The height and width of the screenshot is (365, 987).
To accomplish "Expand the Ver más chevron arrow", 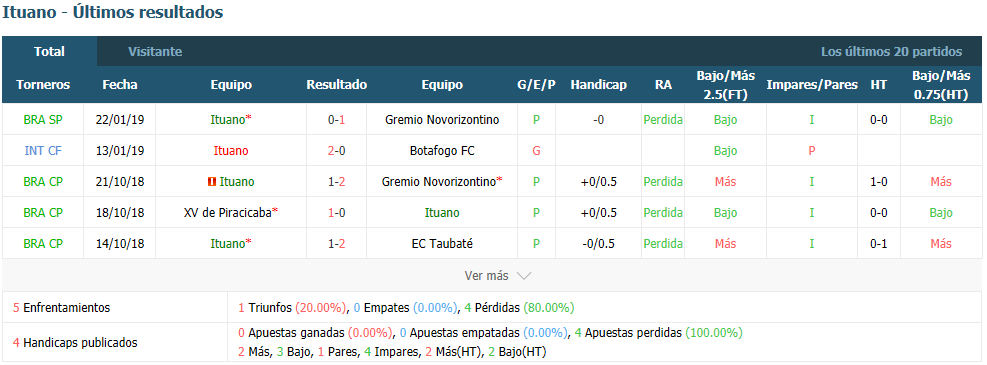I will (524, 276).
